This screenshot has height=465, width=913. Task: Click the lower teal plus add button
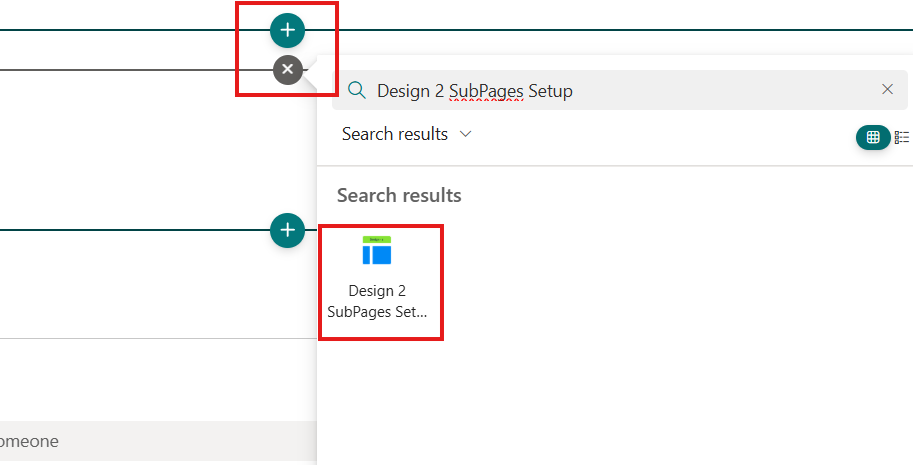pos(287,231)
